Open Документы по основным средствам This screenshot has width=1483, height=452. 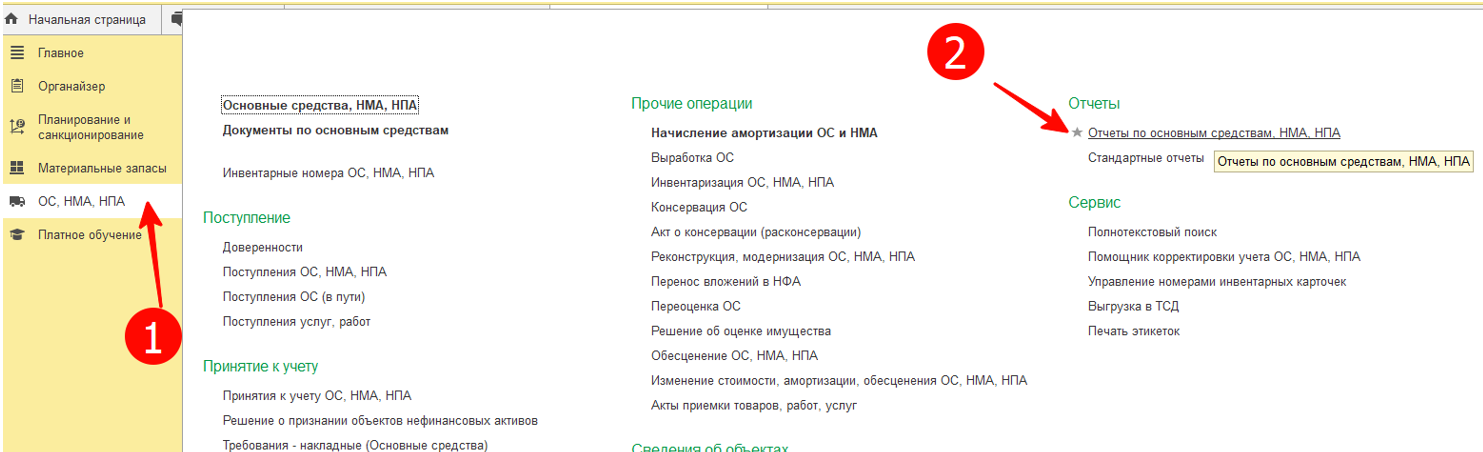tap(335, 130)
